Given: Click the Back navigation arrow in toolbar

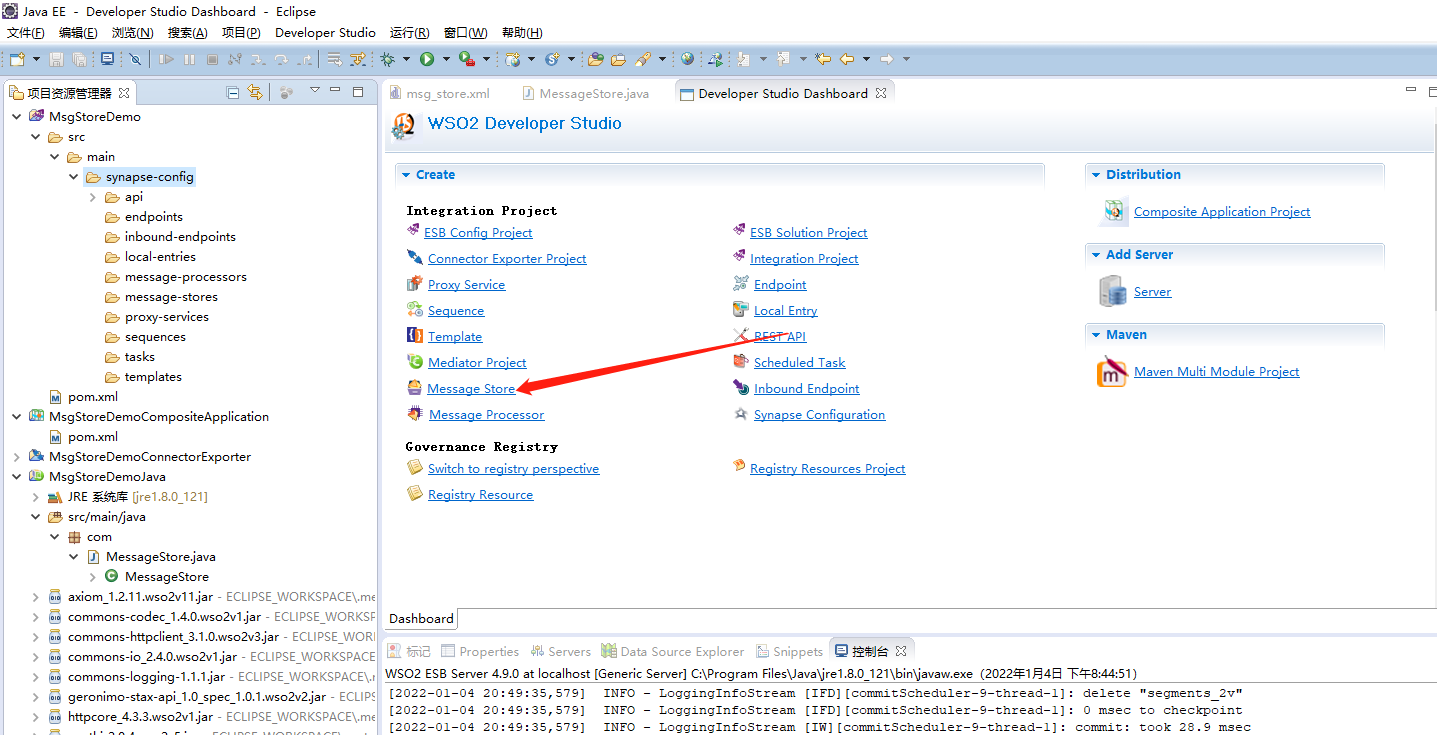Looking at the screenshot, I should click(846, 59).
